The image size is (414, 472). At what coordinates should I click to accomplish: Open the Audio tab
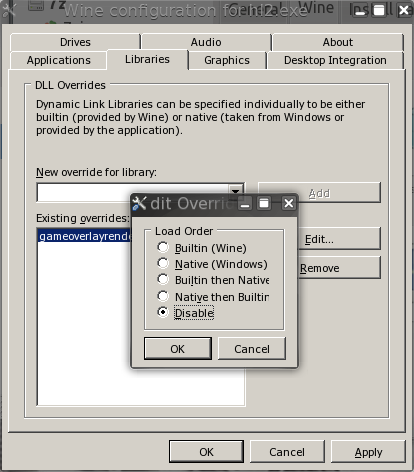click(206, 42)
